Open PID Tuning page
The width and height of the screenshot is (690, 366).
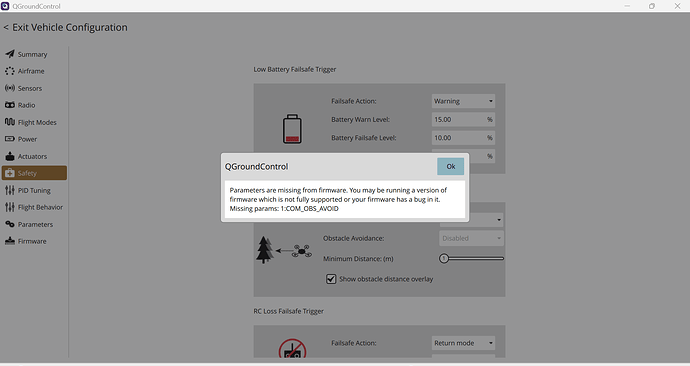[x=34, y=190]
